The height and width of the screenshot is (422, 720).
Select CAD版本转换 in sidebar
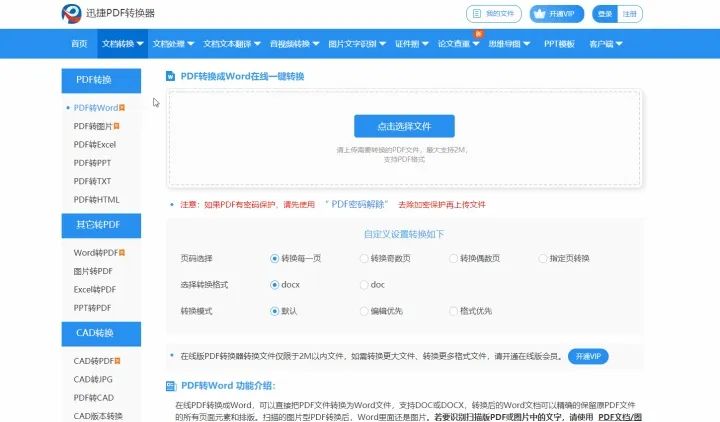[98, 416]
